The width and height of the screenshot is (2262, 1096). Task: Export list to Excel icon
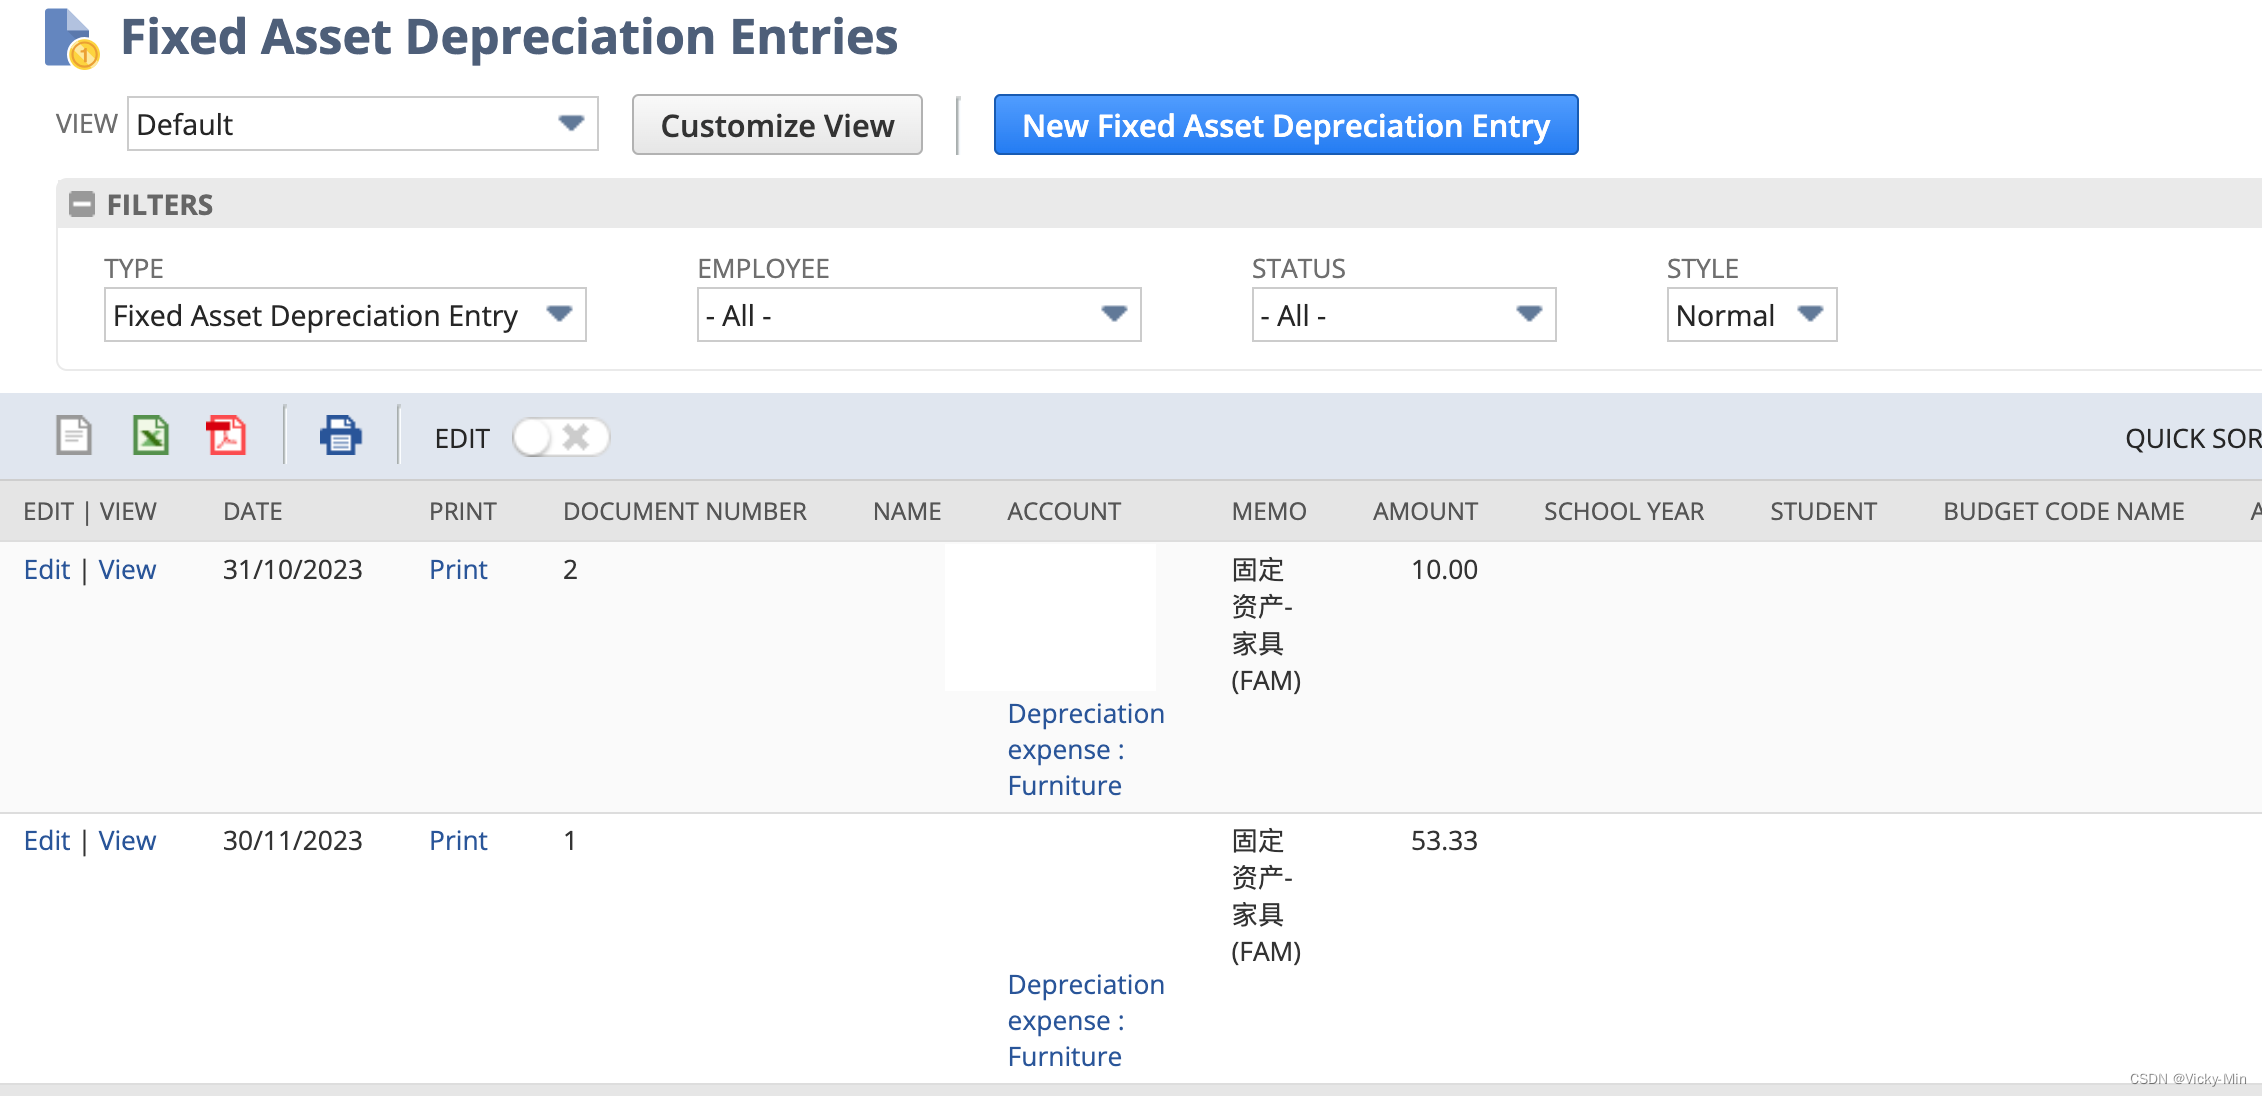[150, 436]
